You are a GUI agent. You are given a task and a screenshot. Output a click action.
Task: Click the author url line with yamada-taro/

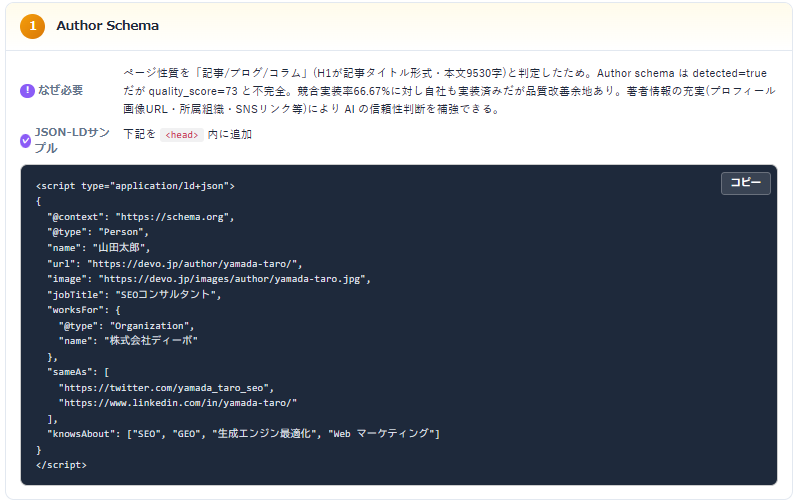174,264
